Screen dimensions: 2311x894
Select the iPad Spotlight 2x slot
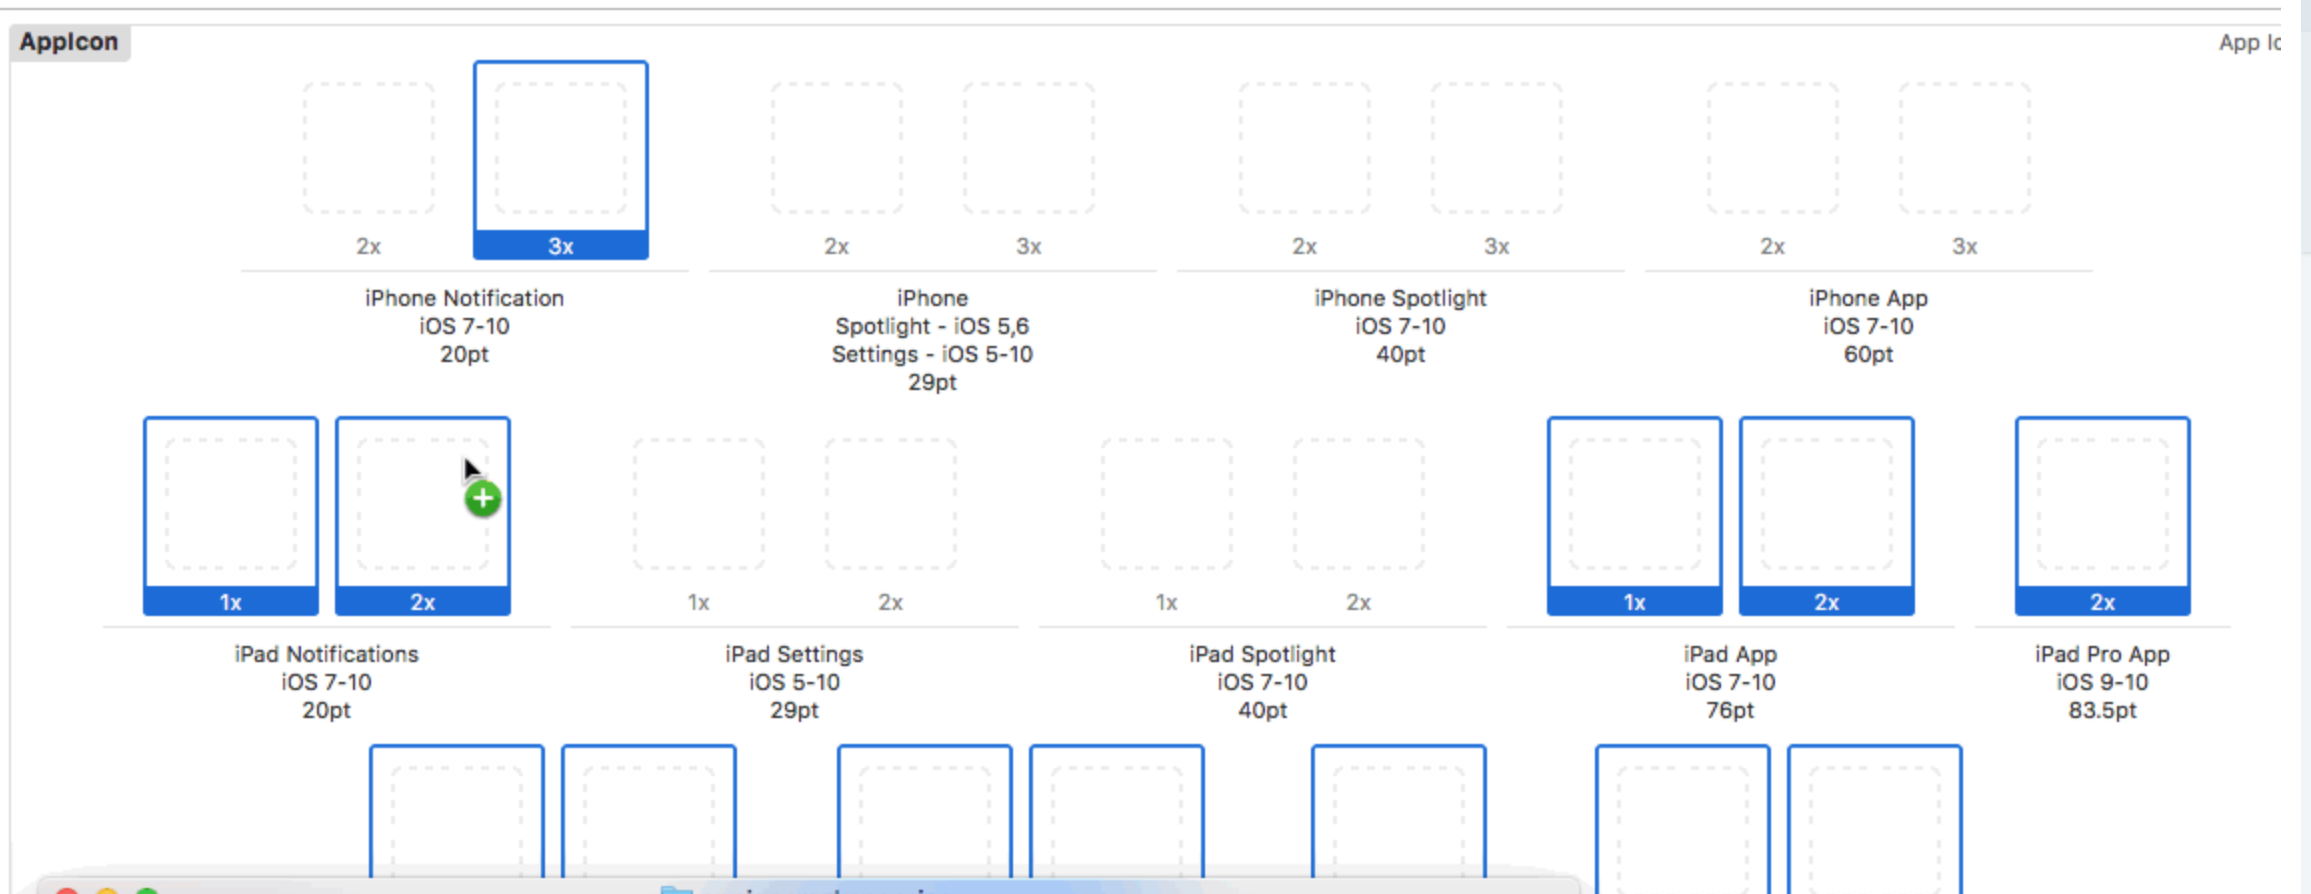[x=1358, y=505]
